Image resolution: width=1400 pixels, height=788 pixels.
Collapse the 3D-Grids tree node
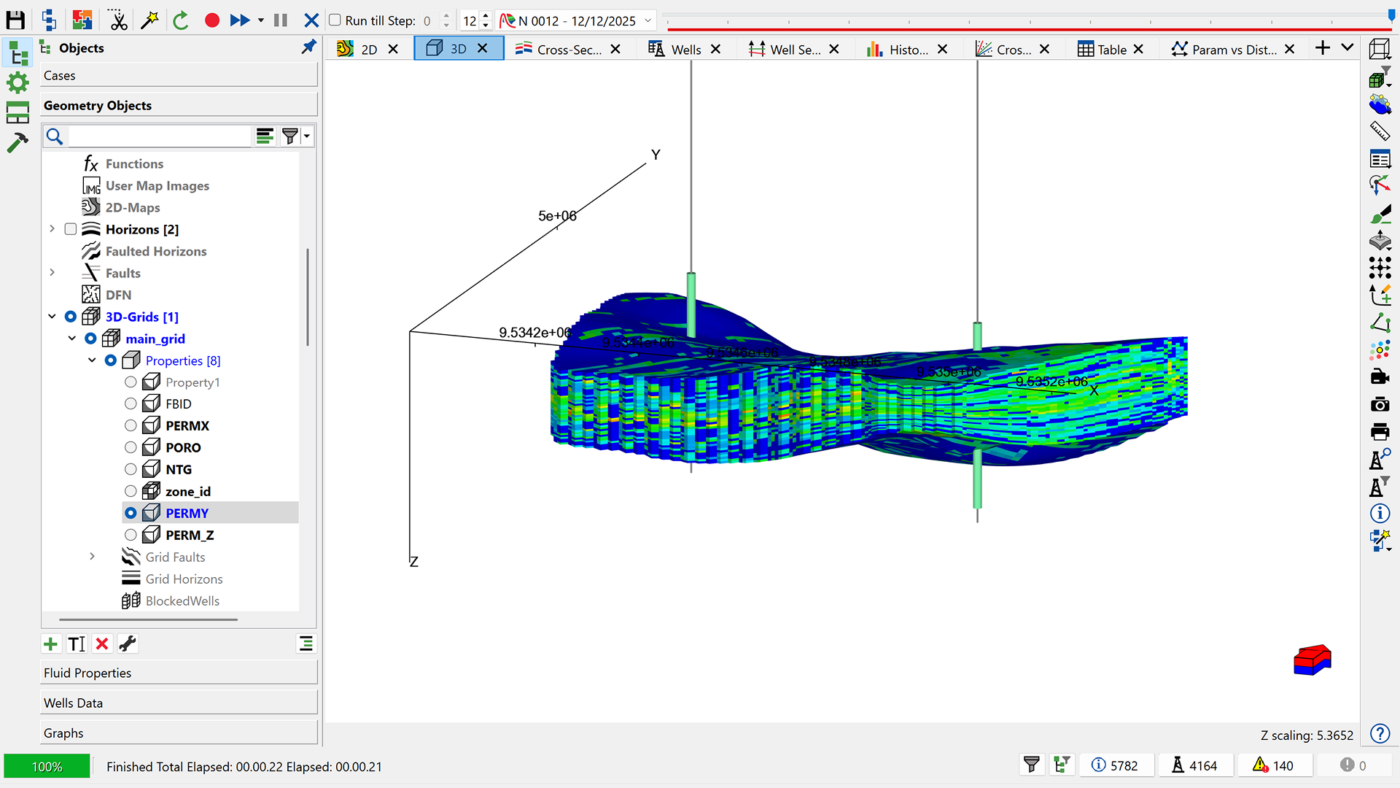[x=52, y=317]
